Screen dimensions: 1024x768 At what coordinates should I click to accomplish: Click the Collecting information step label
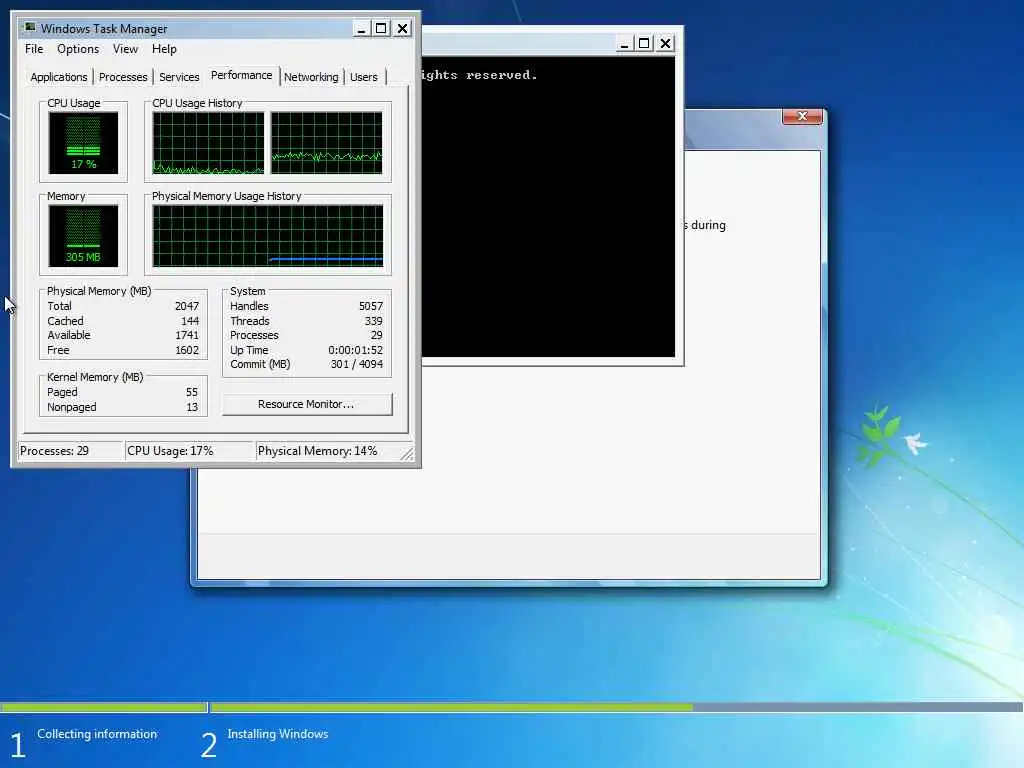point(97,734)
